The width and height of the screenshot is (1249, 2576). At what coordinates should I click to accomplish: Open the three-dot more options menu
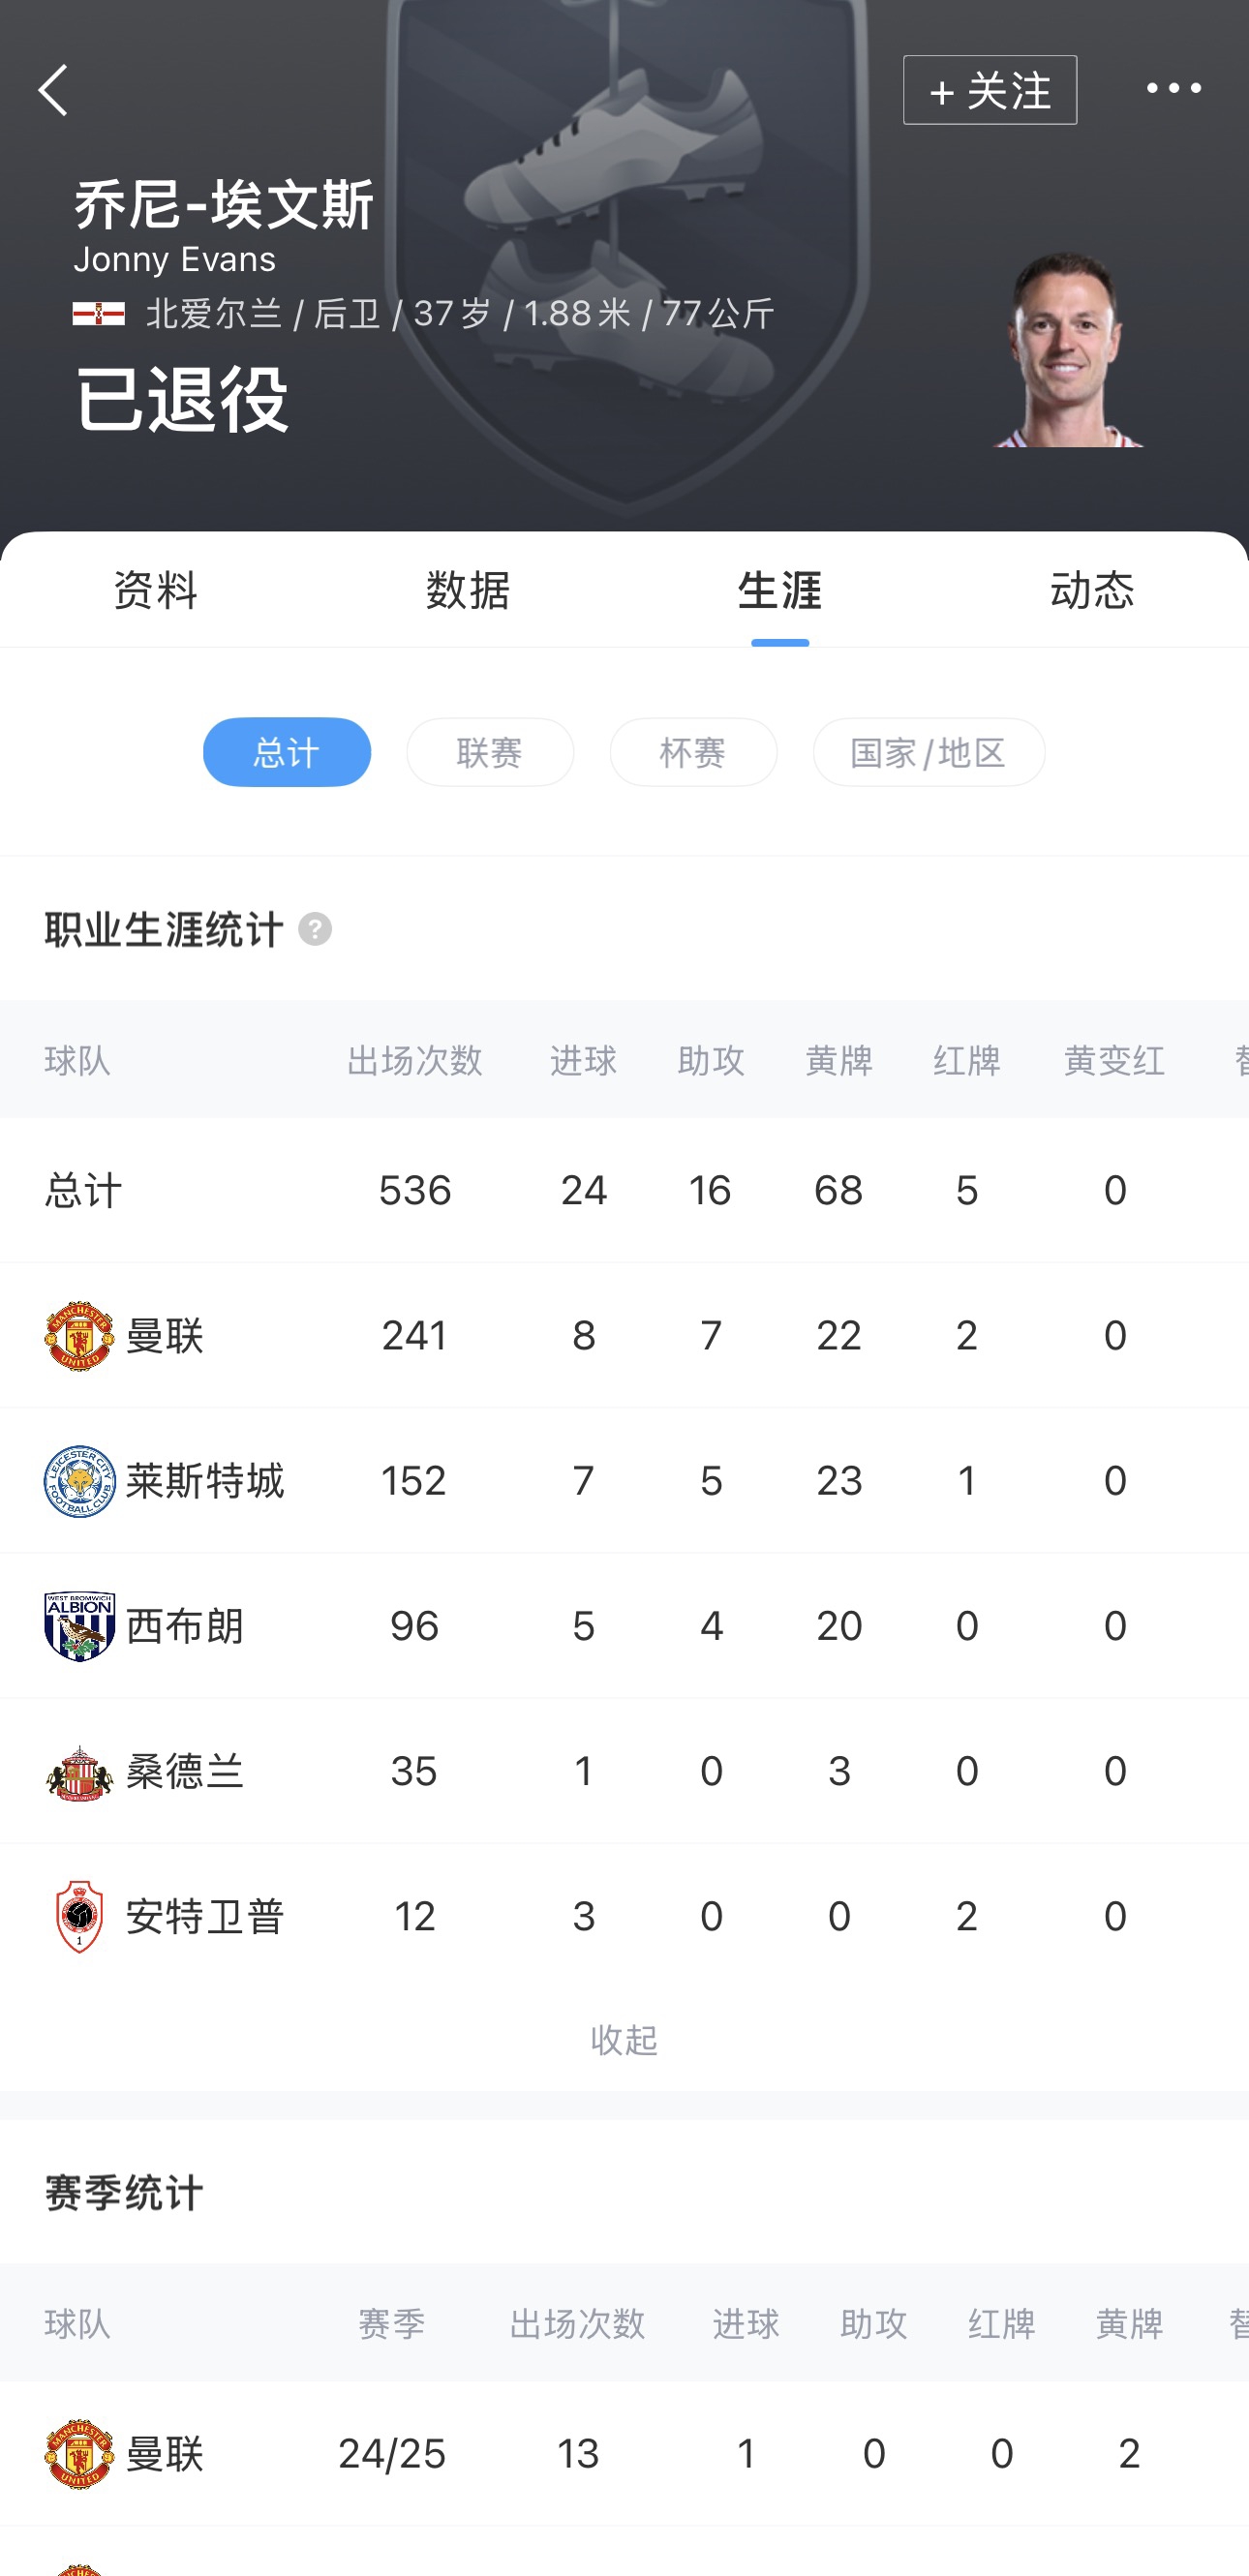pos(1173,89)
